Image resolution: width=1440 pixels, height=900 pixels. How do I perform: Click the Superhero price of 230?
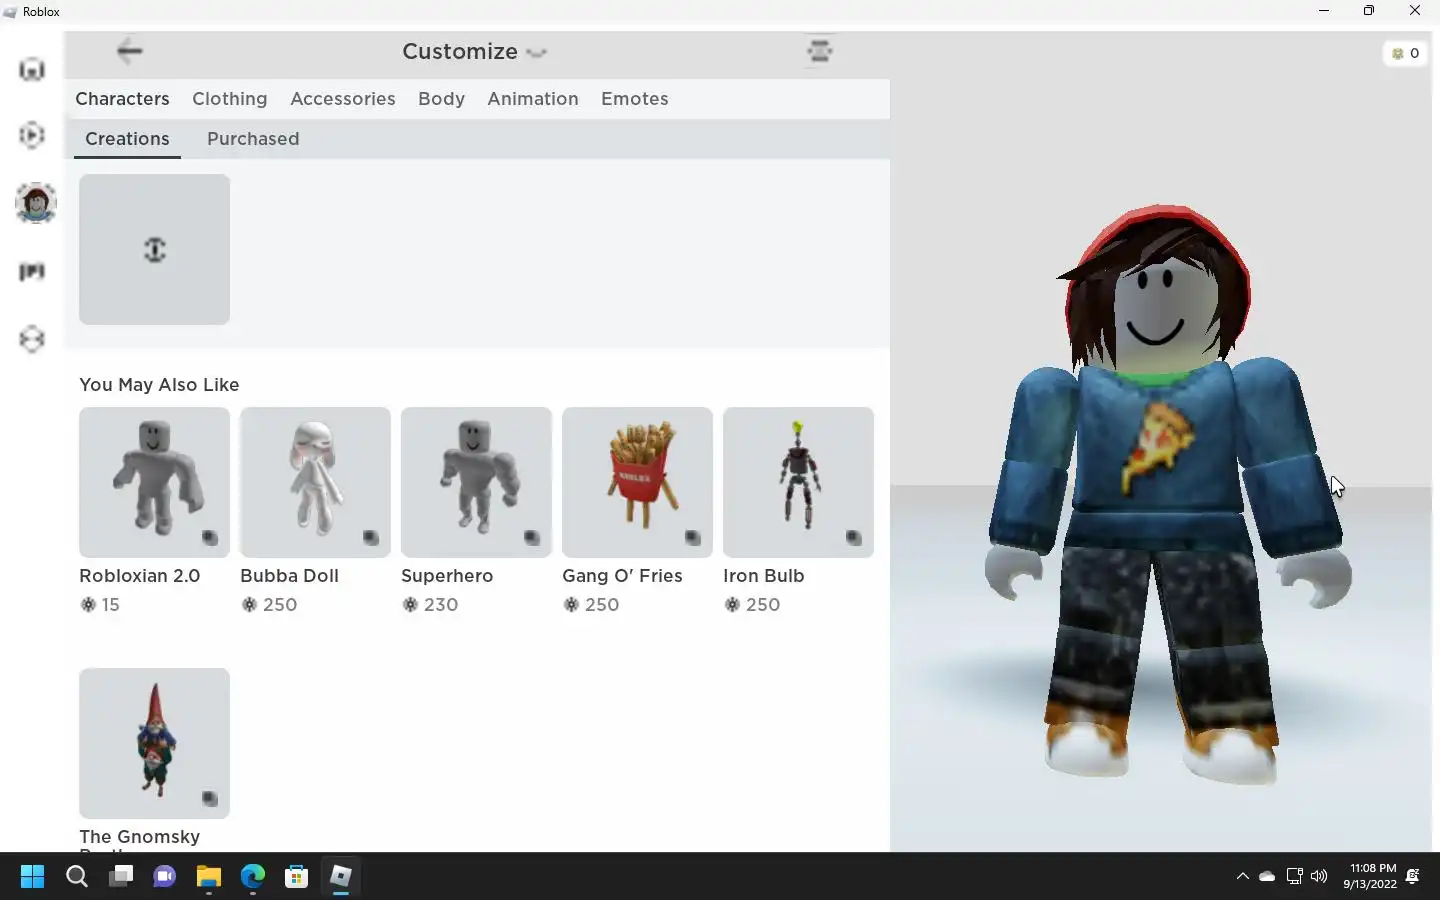pyautogui.click(x=430, y=605)
